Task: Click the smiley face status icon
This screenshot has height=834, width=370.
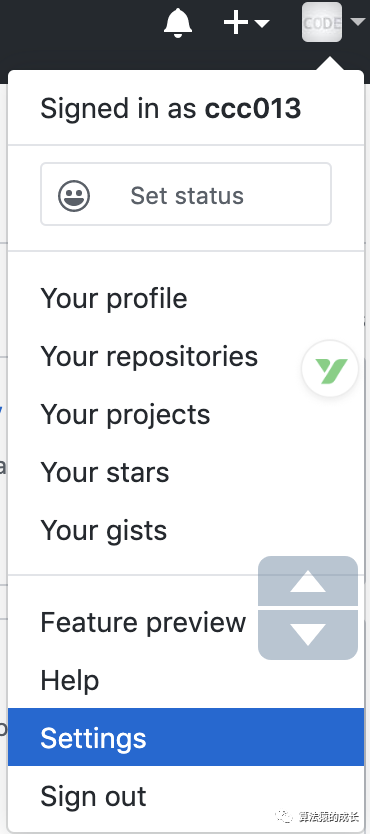Action: pyautogui.click(x=74, y=196)
